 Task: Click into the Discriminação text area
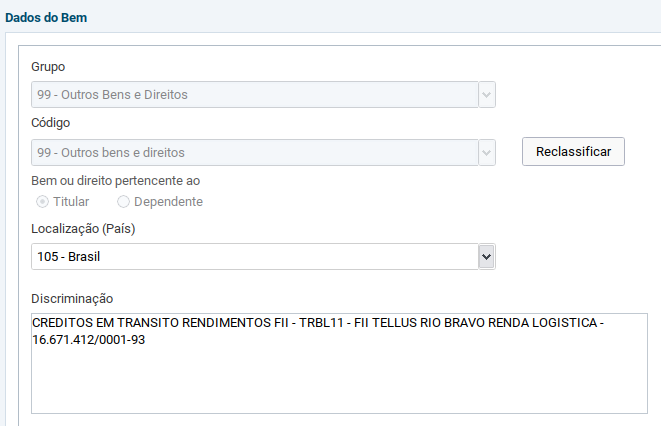pyautogui.click(x=339, y=363)
